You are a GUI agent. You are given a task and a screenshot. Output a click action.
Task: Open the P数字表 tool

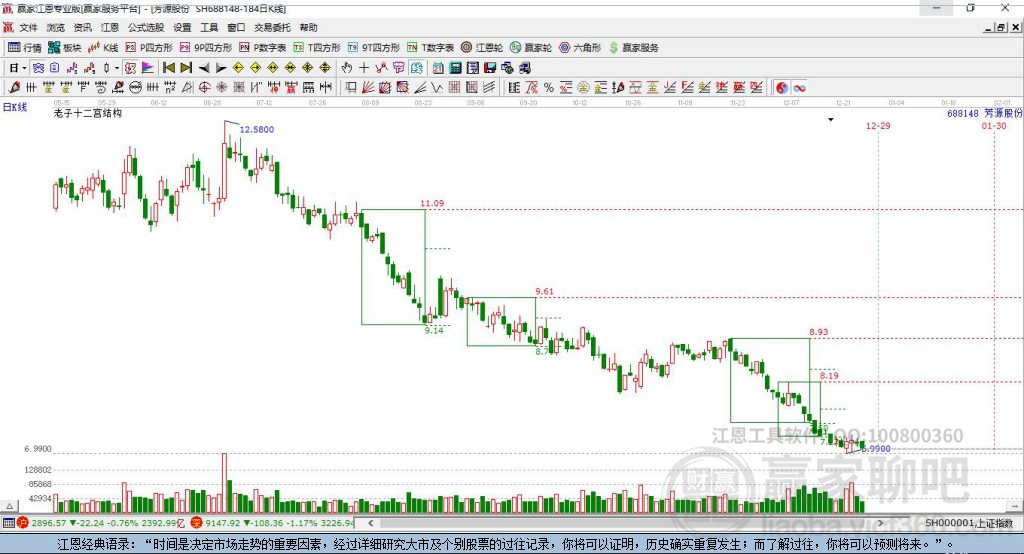(262, 48)
